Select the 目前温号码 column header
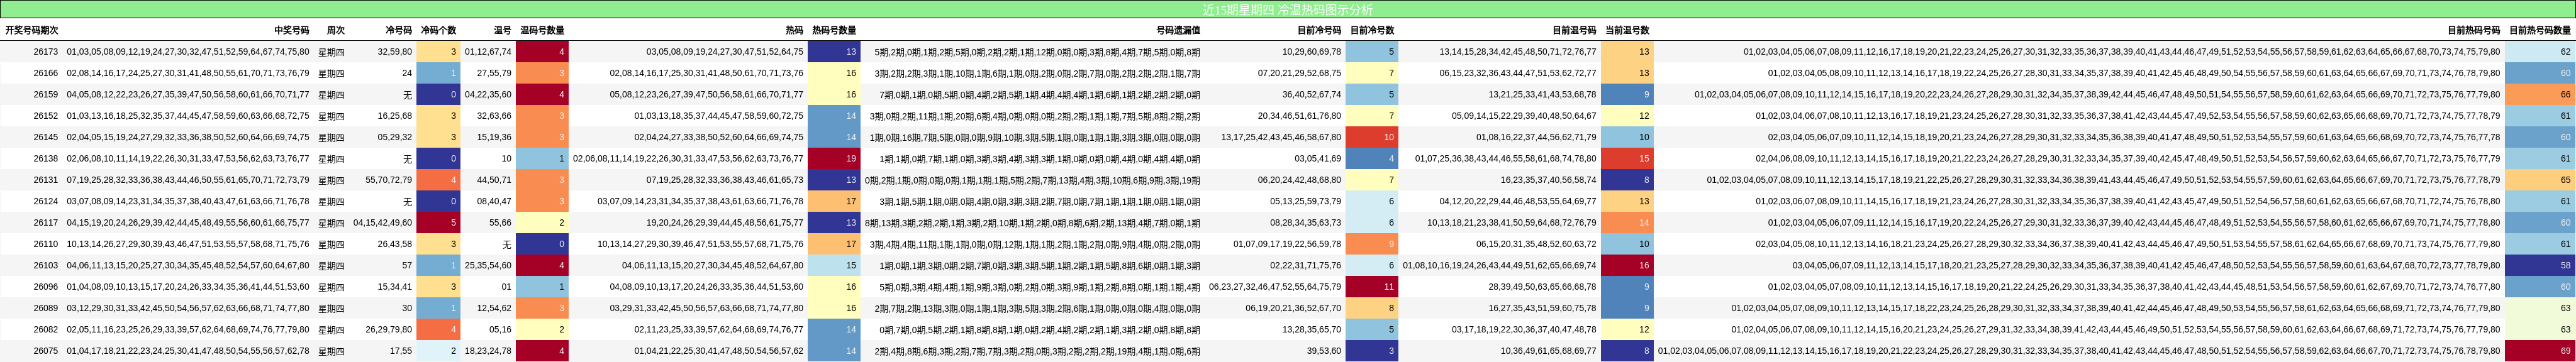This screenshot has height=362, width=2576. pyautogui.click(x=1574, y=31)
